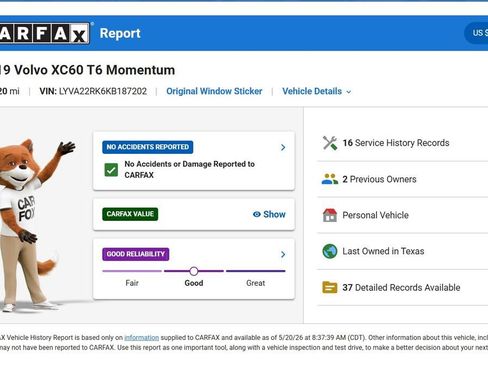Open the Original Window Sticker link
The width and height of the screenshot is (488, 366).
coord(214,91)
